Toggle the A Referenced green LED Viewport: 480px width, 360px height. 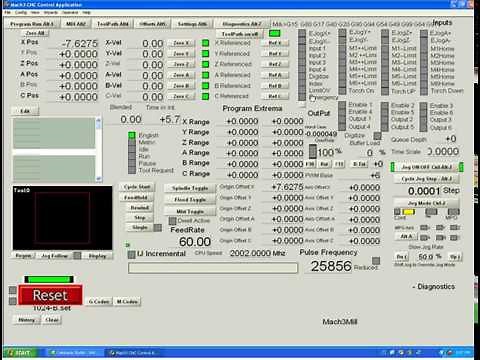205,75
